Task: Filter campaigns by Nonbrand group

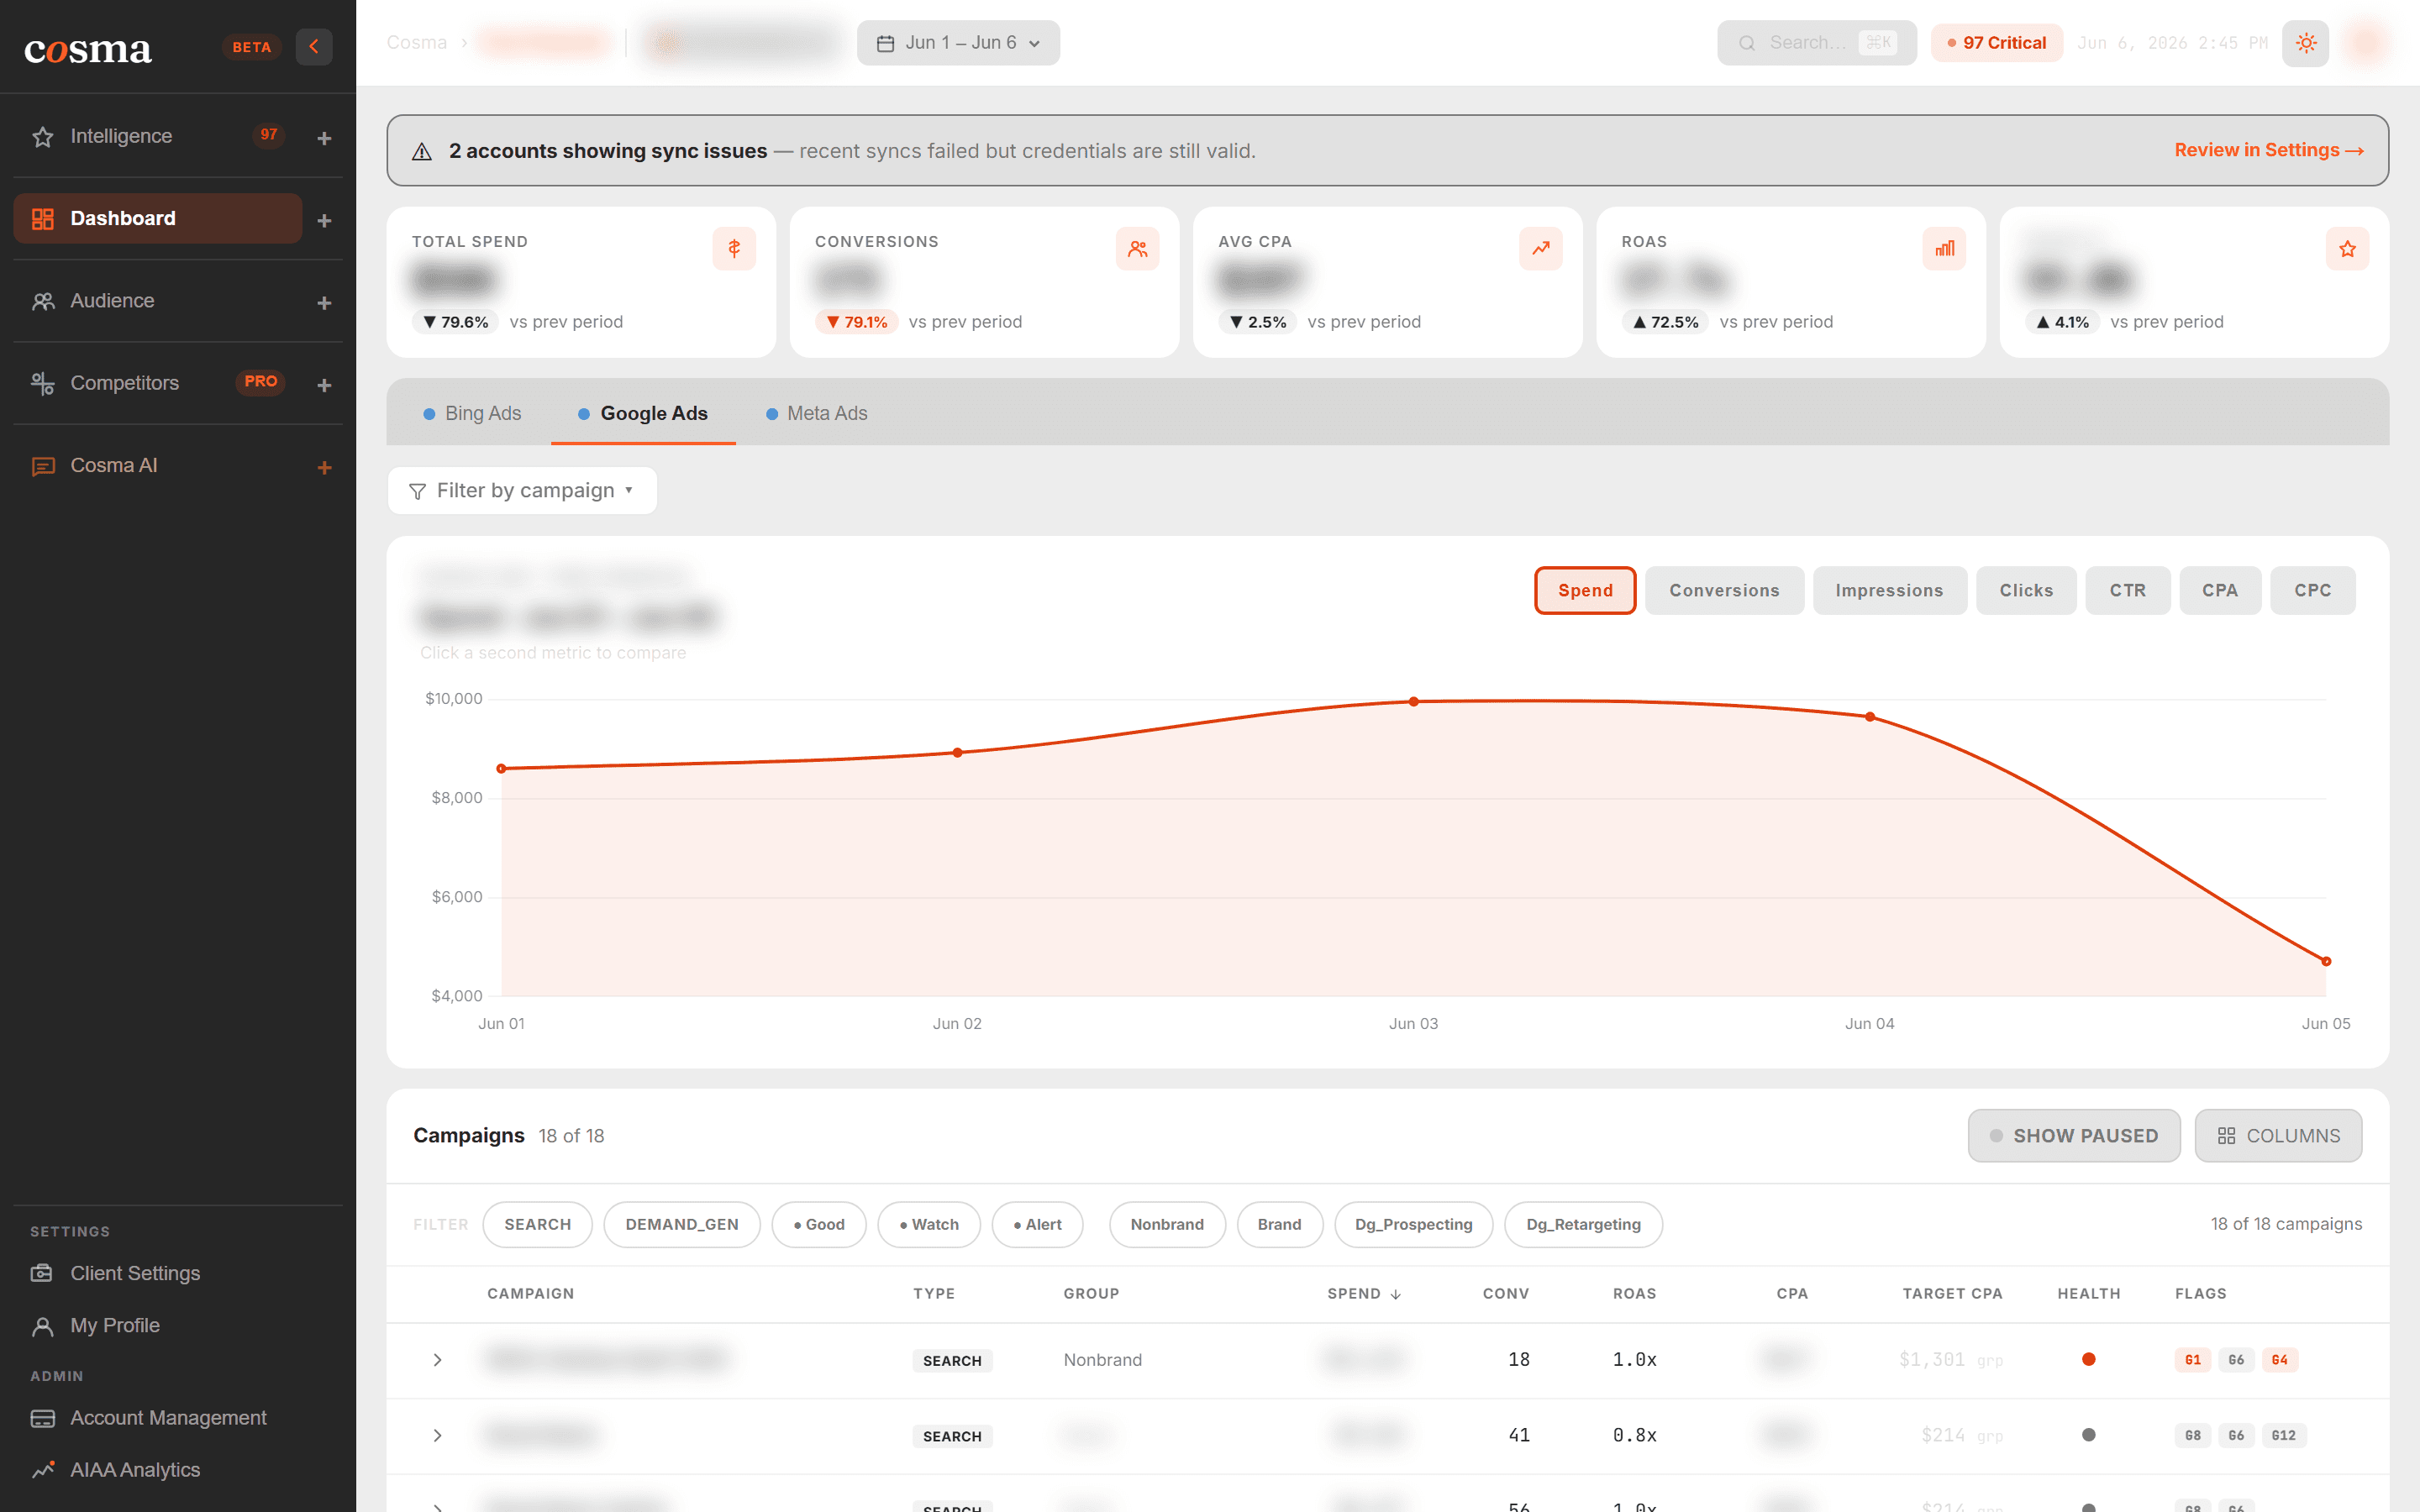Action: (x=1167, y=1225)
